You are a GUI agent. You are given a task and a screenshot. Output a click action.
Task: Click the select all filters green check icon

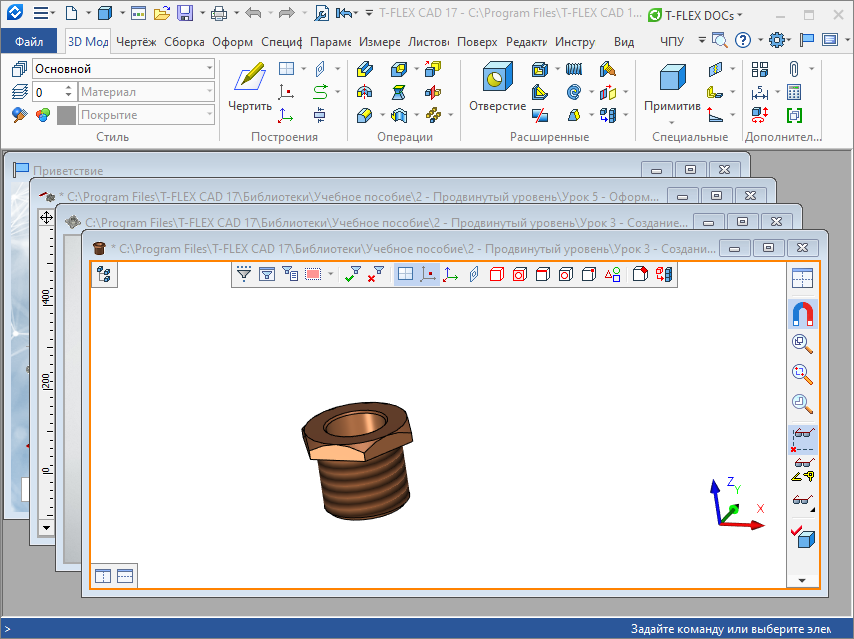coord(353,274)
